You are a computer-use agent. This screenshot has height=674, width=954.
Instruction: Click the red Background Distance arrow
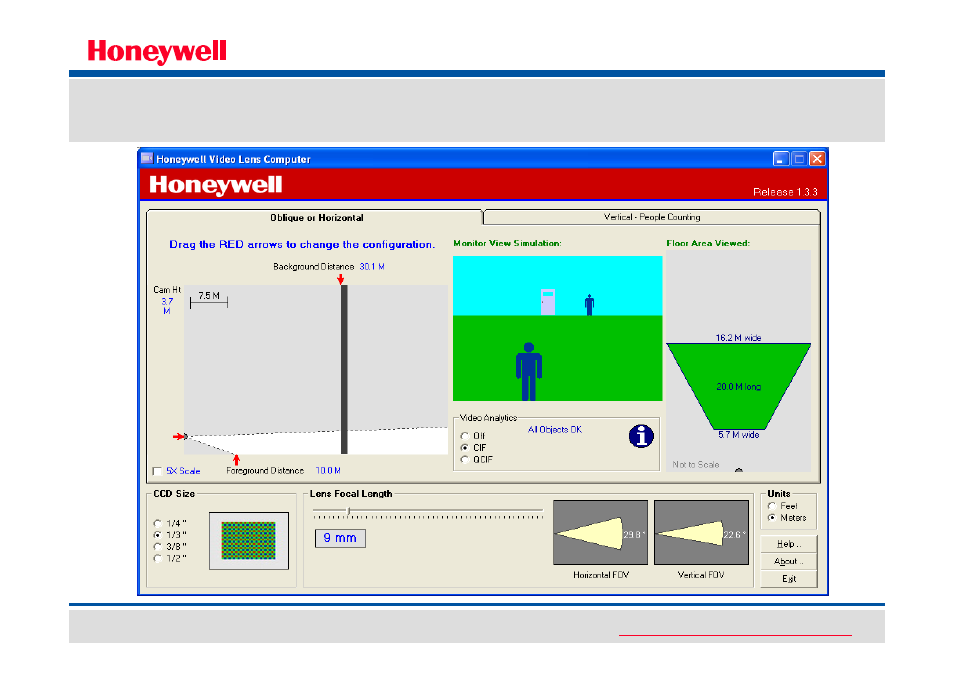click(341, 279)
